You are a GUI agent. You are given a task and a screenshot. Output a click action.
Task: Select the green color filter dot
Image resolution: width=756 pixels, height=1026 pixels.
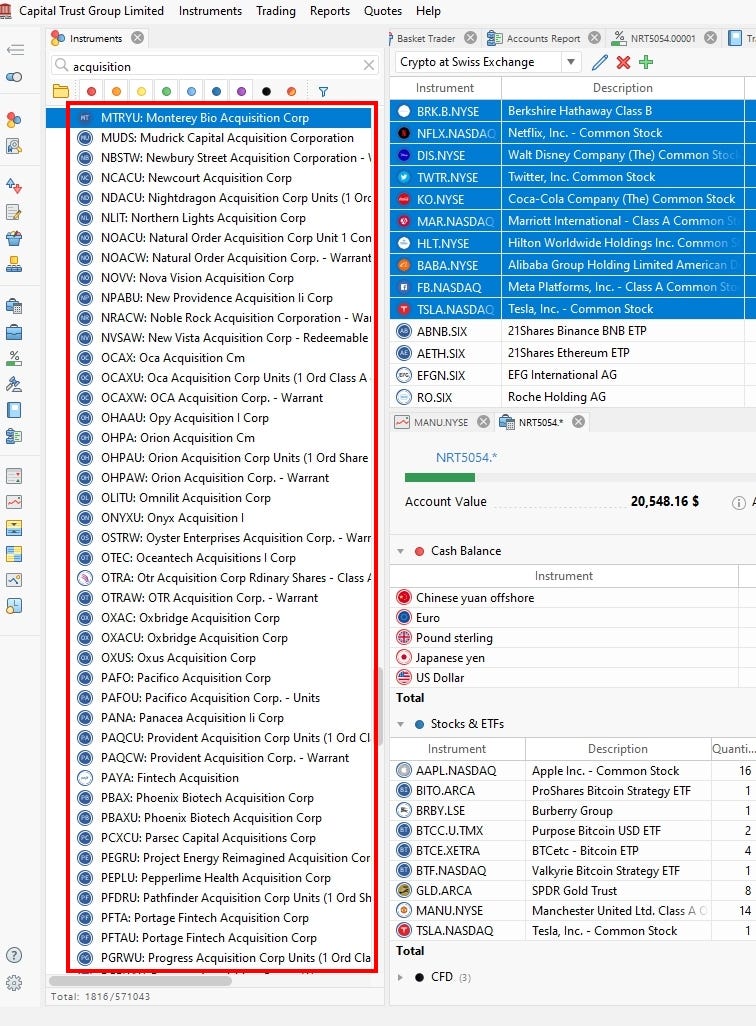coord(166,92)
